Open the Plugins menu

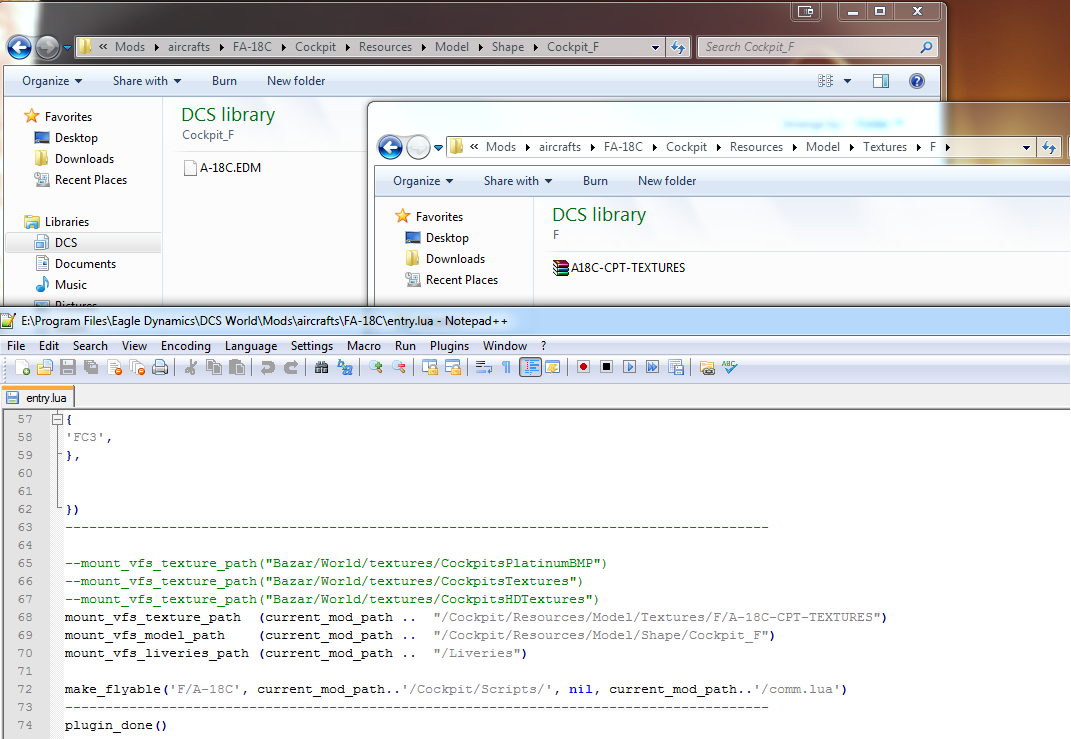click(x=449, y=346)
